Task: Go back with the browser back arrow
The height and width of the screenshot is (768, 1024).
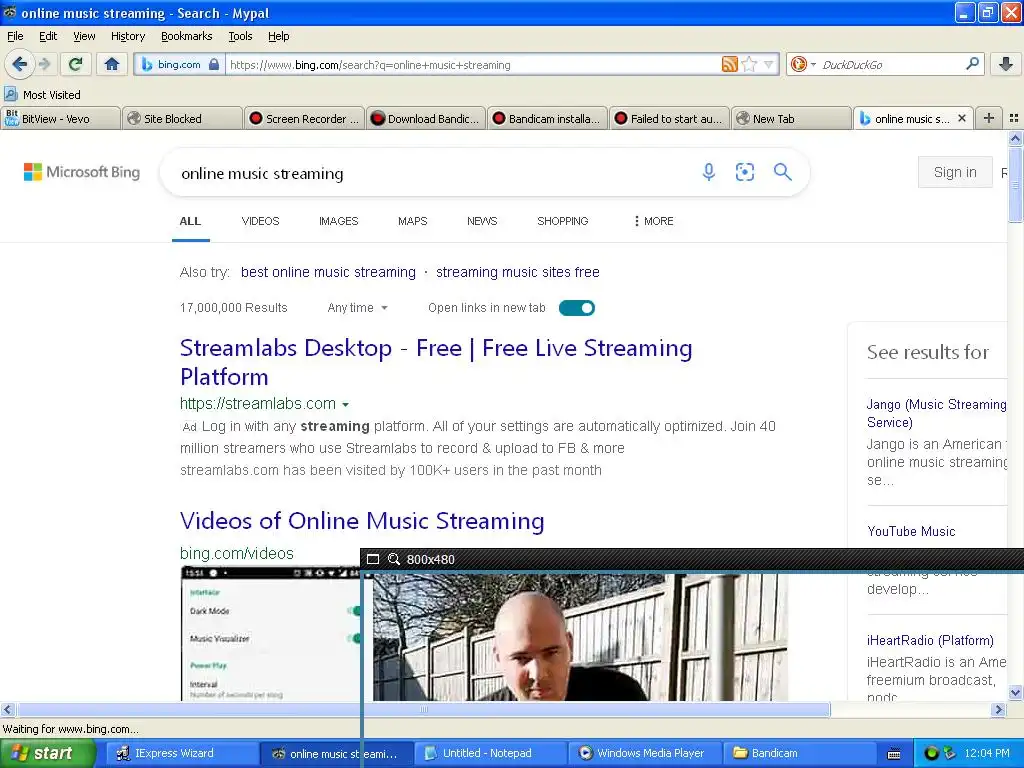Action: [x=19, y=64]
